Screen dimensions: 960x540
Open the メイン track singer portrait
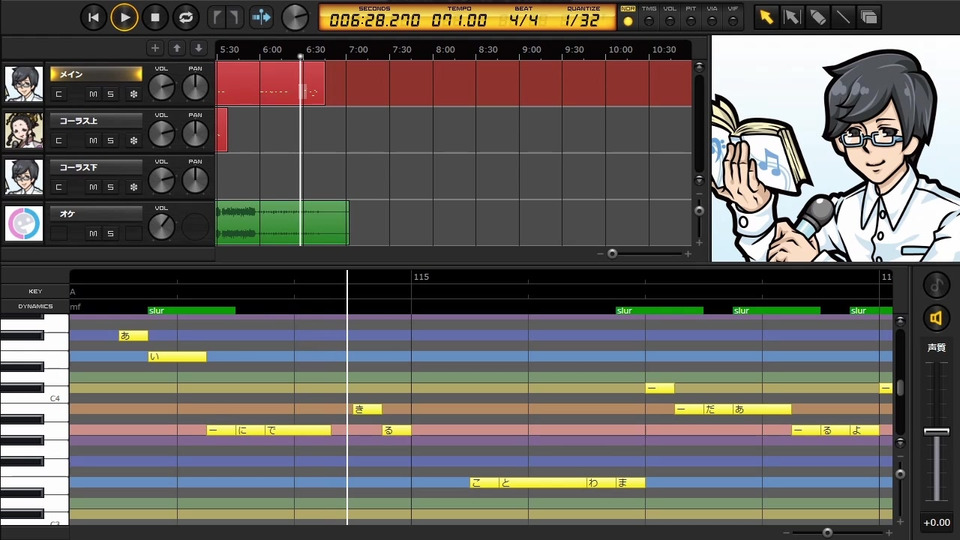24,84
